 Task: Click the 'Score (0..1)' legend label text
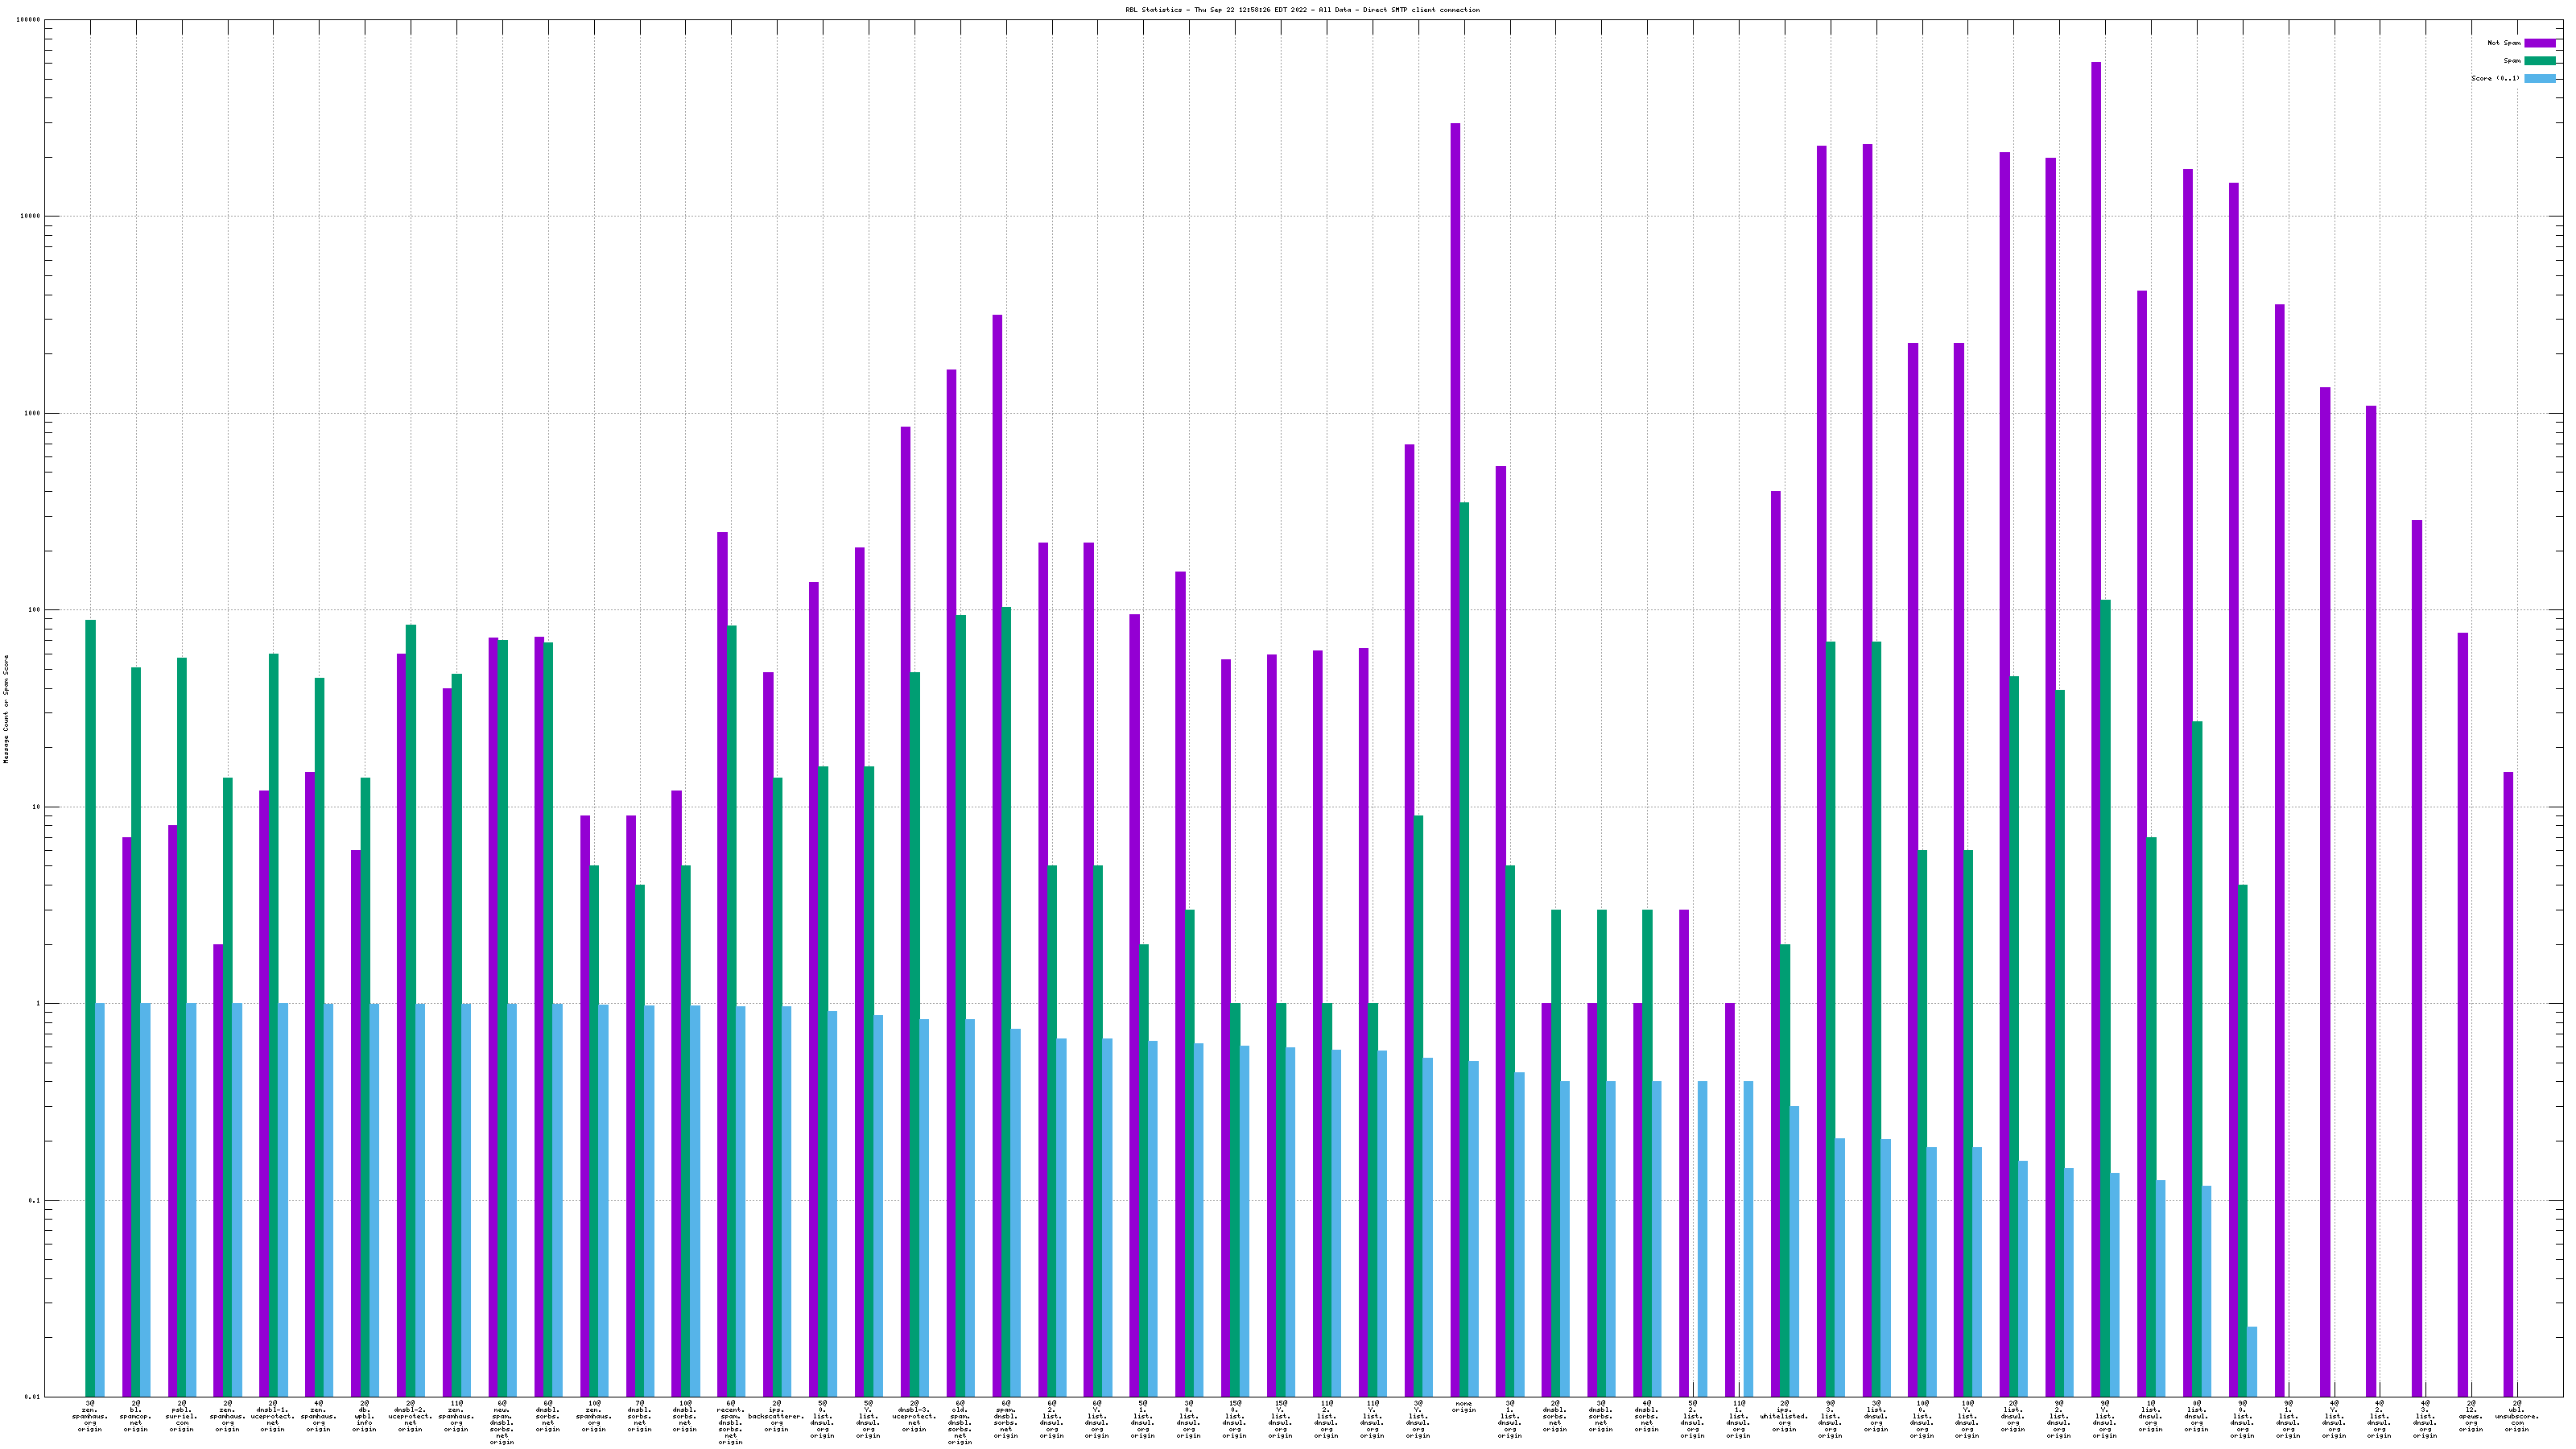click(x=2495, y=78)
